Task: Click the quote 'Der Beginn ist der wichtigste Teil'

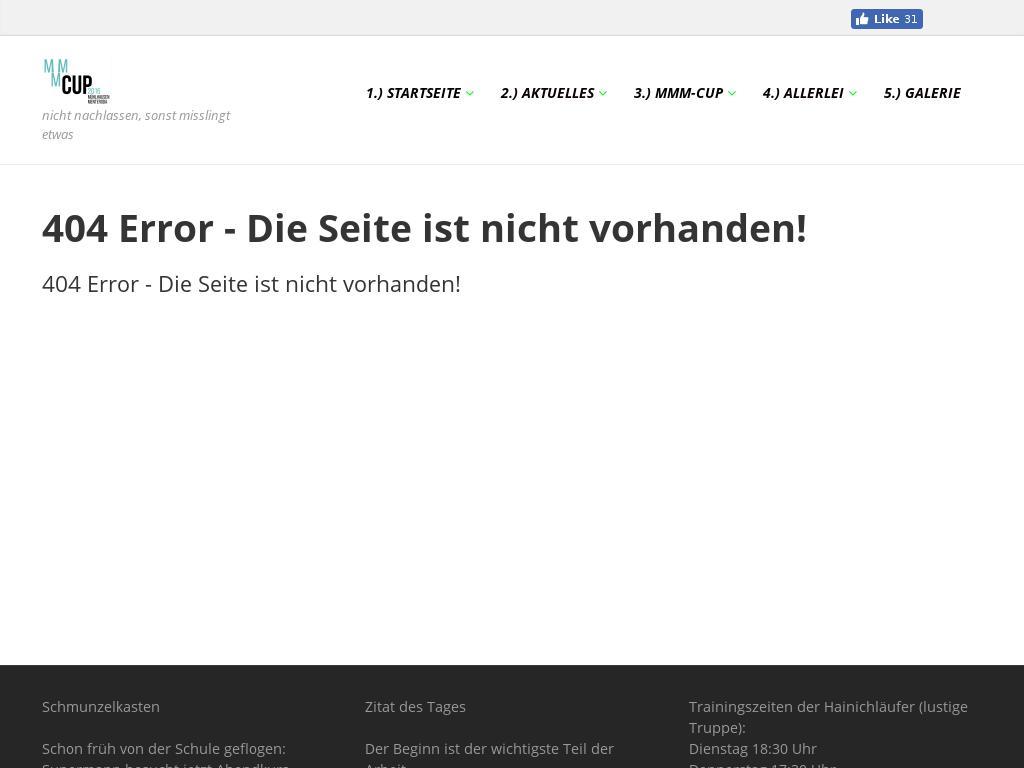Action: pyautogui.click(x=489, y=748)
